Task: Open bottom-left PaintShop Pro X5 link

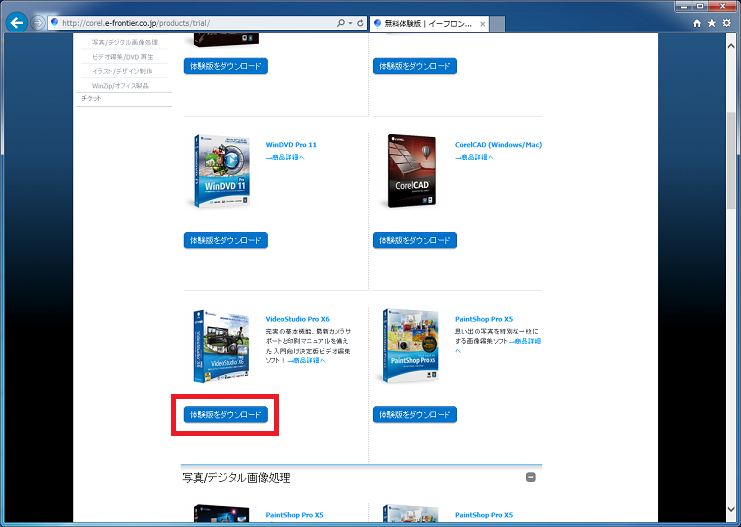Action: [294, 515]
